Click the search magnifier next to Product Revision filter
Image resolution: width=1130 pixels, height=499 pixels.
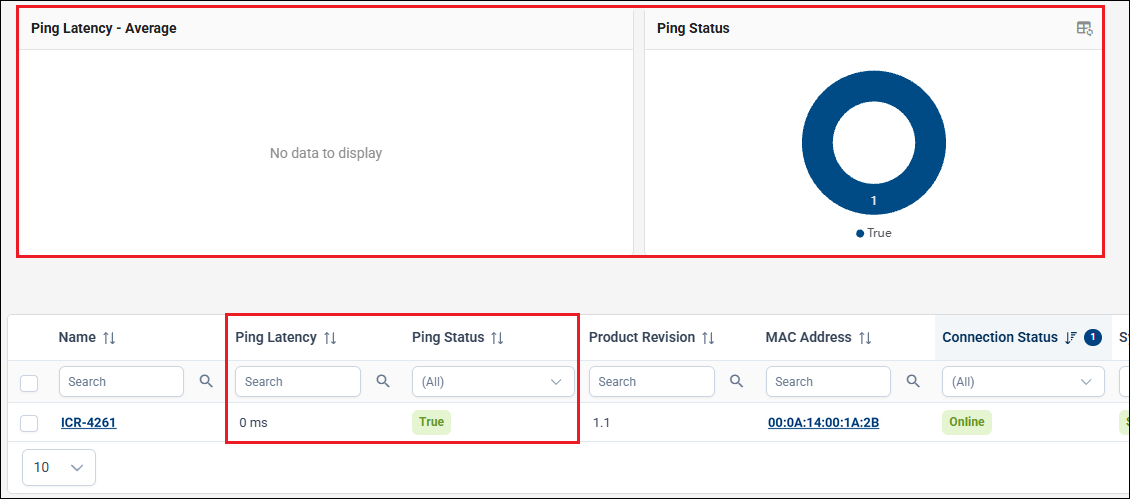pos(737,381)
